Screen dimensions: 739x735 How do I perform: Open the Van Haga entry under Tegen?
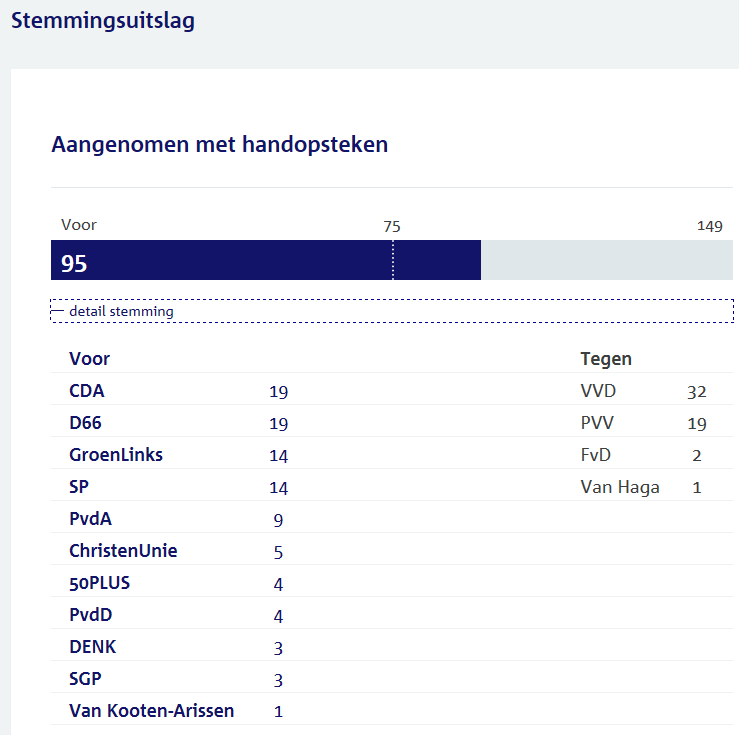point(620,487)
